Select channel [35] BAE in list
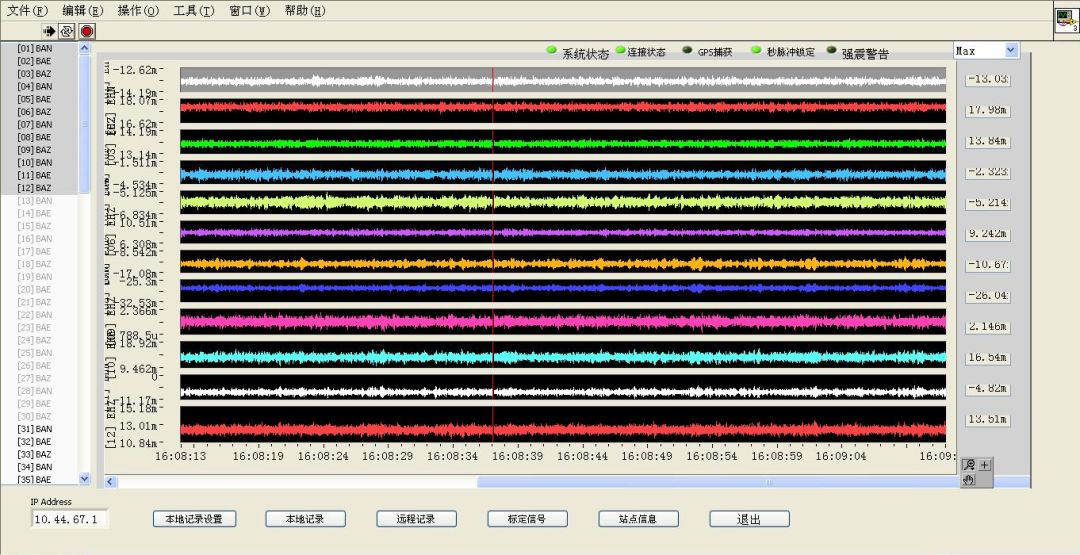Image resolution: width=1080 pixels, height=555 pixels. tap(39, 479)
